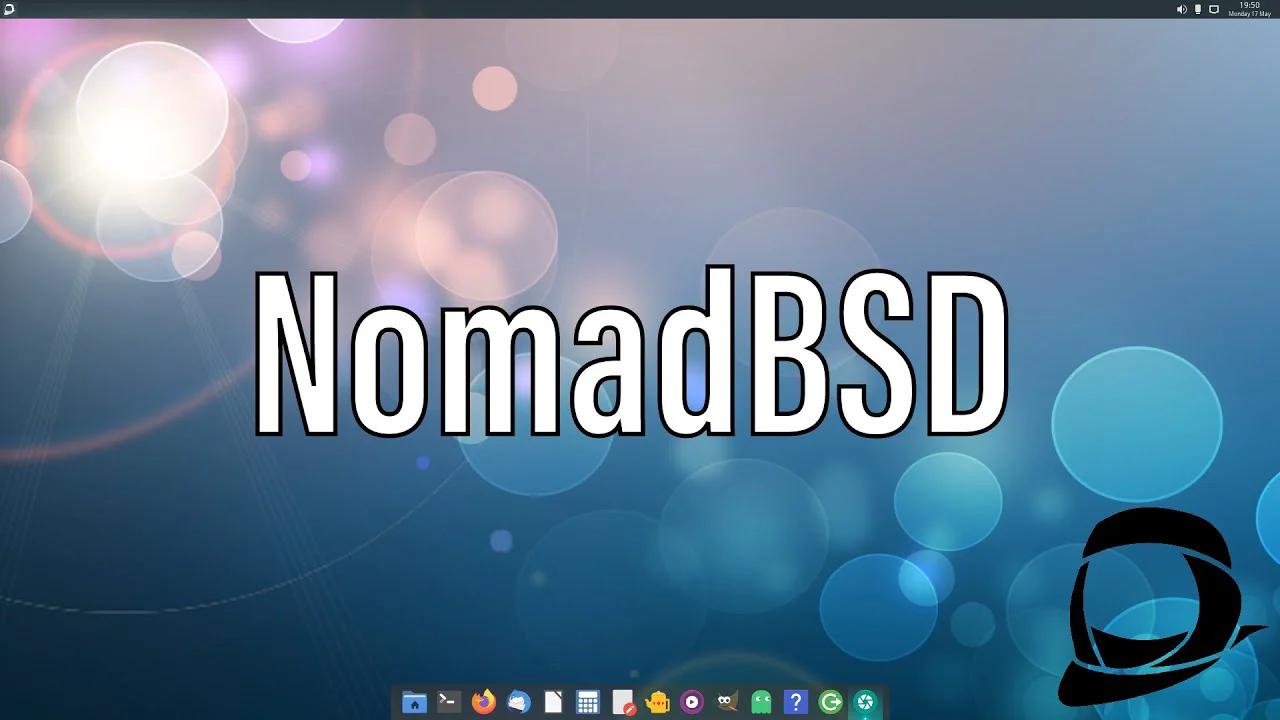Open the help application with question mark icon
1280x720 pixels.
[796, 702]
